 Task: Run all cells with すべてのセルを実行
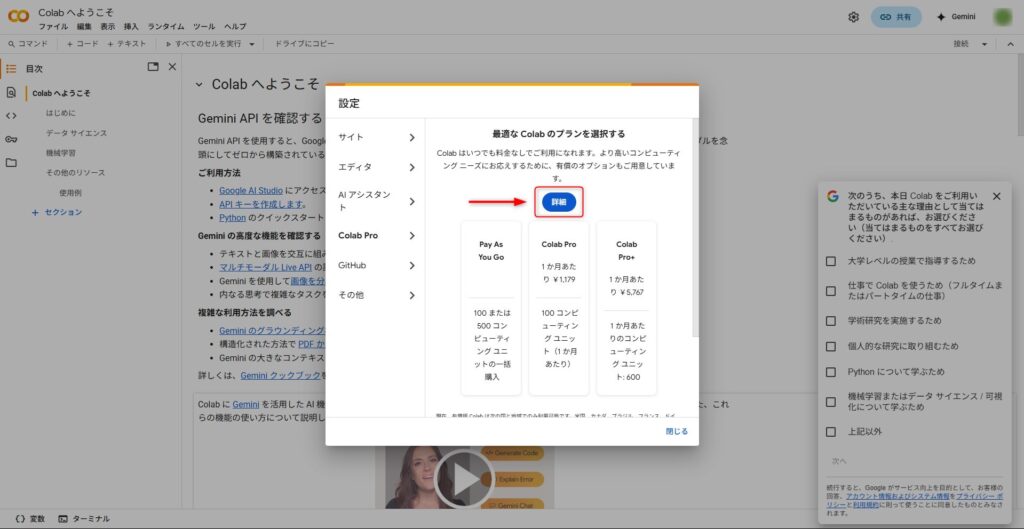[203, 44]
